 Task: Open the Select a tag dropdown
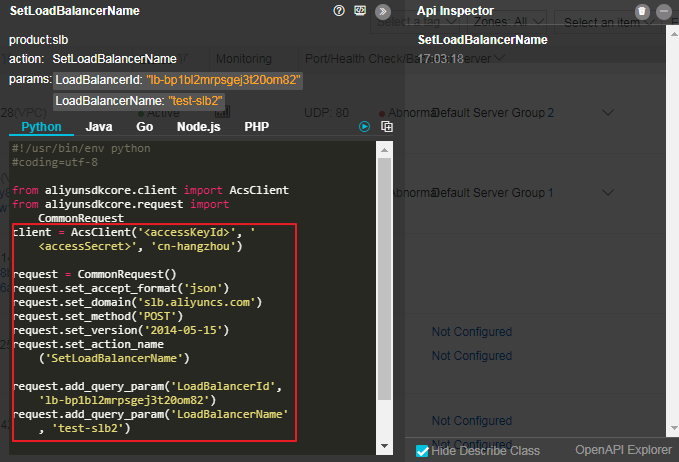coord(416,22)
